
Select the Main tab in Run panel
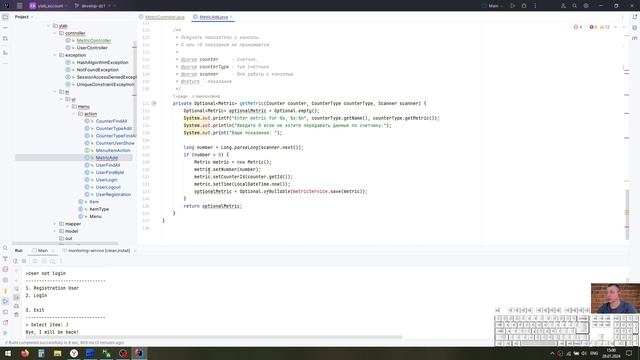click(x=43, y=251)
